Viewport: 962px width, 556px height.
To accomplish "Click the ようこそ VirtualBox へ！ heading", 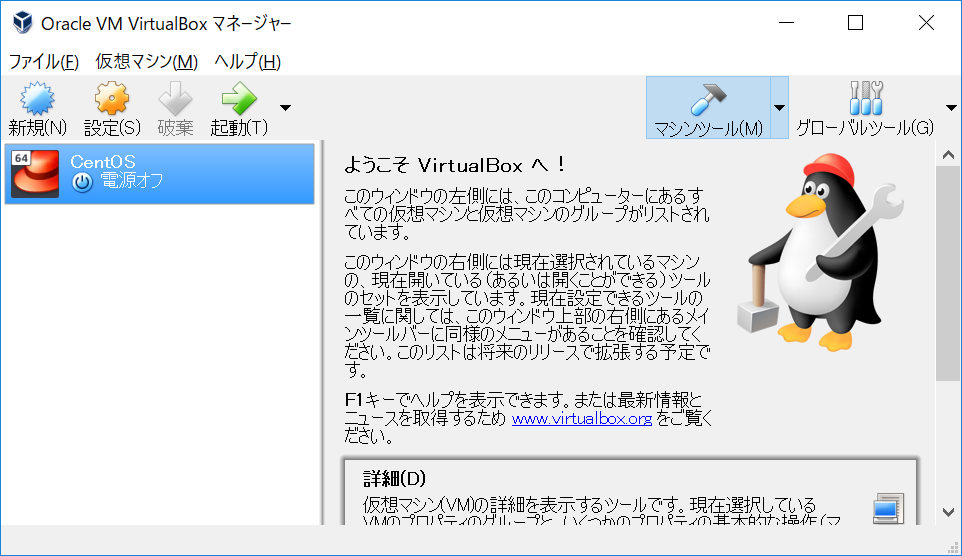I will pos(454,165).
